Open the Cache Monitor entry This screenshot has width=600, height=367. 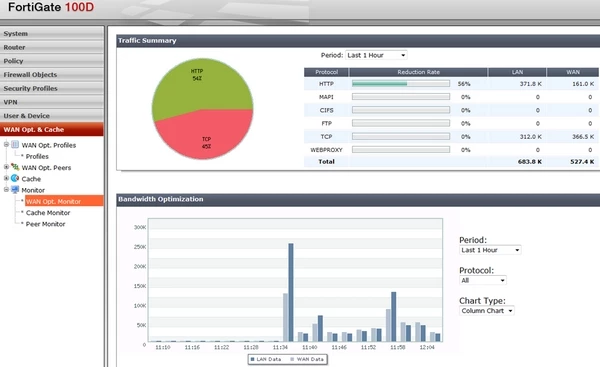tap(48, 212)
